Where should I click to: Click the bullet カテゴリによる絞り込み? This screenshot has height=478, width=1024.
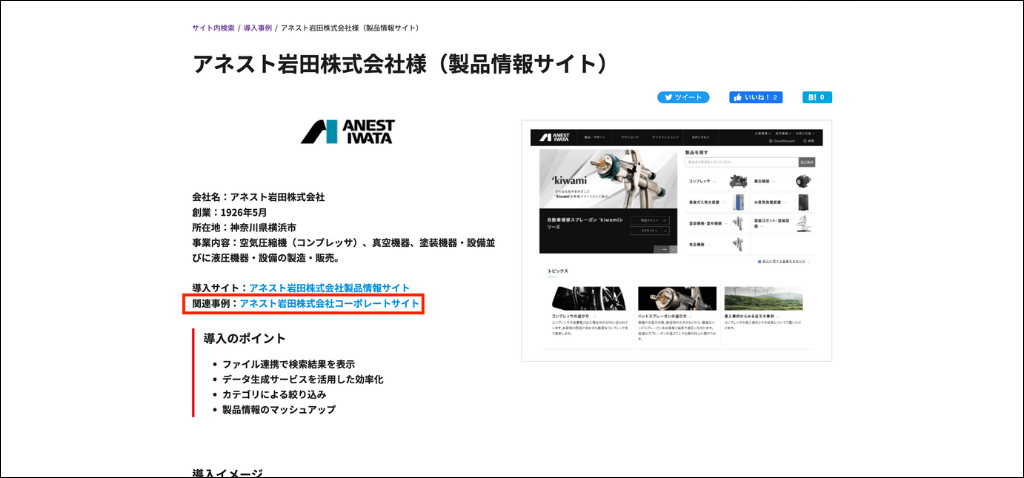[274, 394]
